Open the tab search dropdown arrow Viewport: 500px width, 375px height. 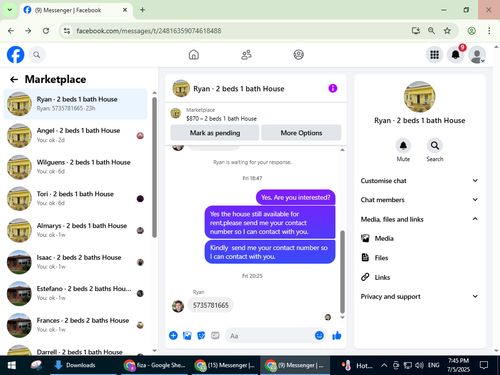pyautogui.click(x=10, y=10)
